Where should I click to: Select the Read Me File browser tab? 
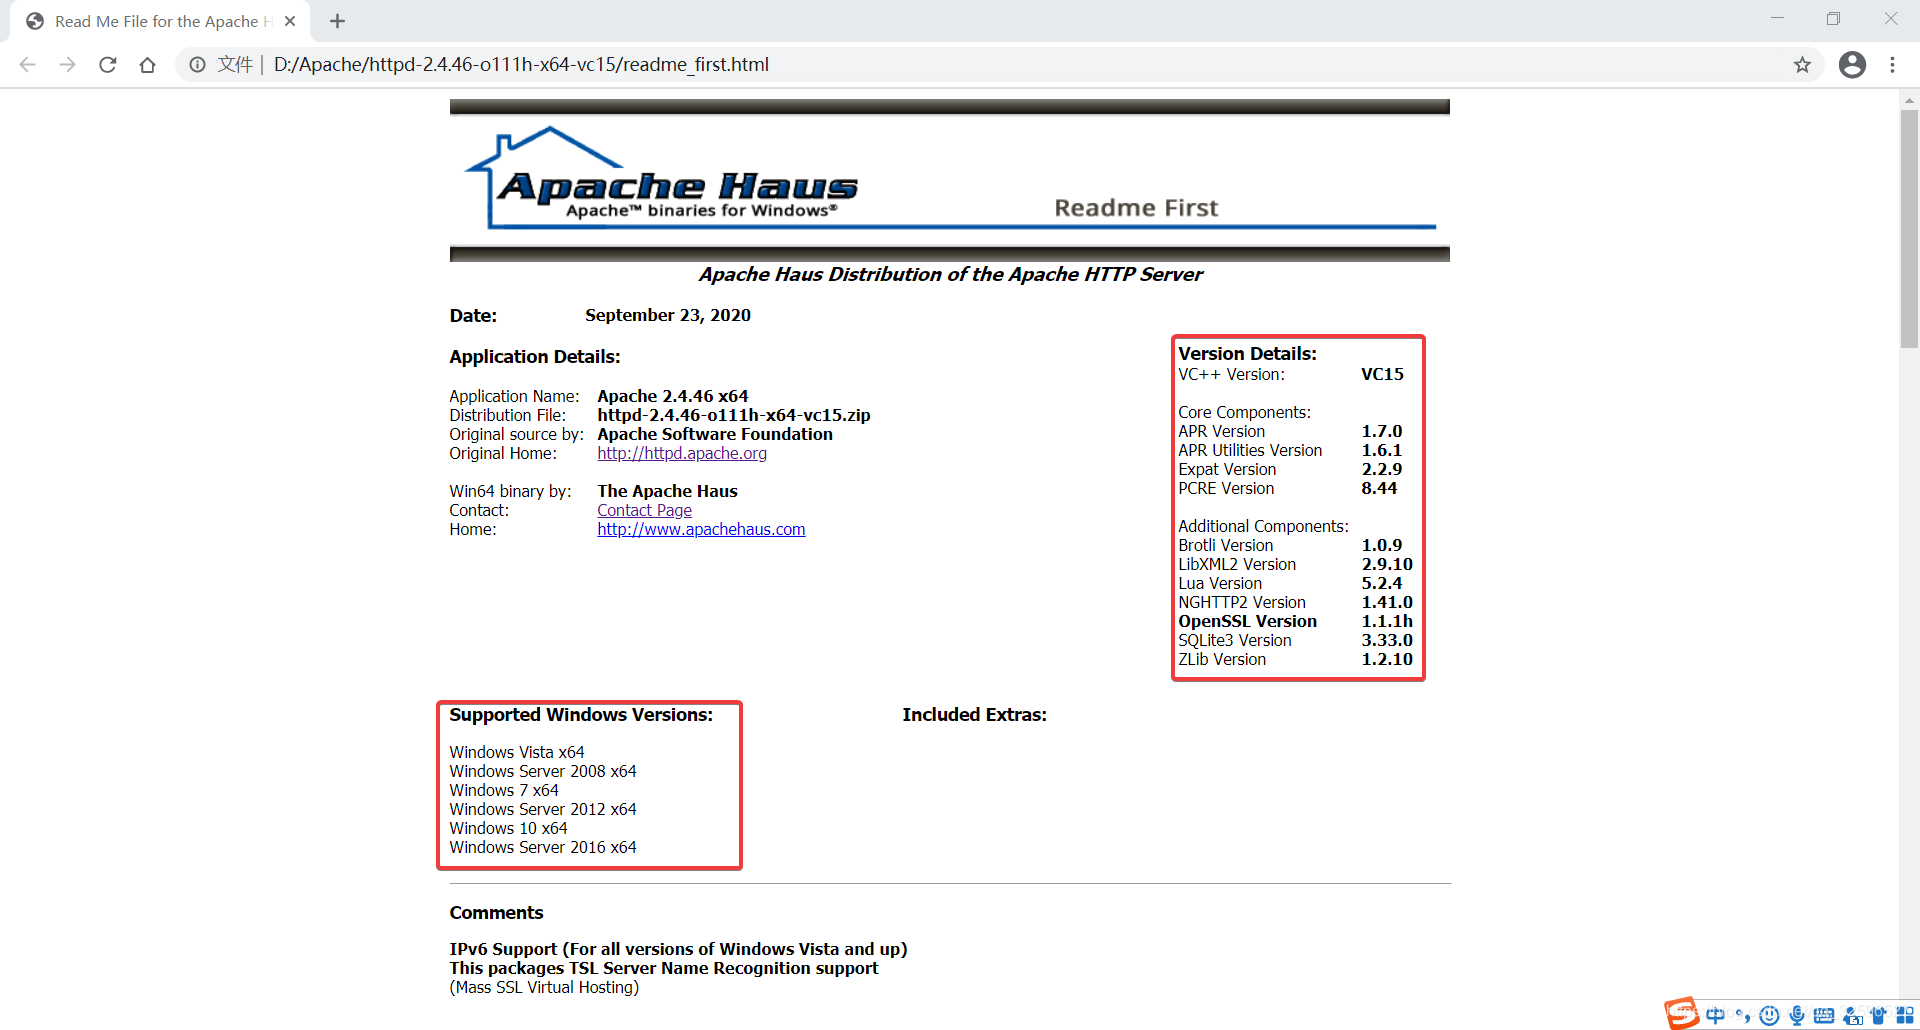click(x=160, y=21)
